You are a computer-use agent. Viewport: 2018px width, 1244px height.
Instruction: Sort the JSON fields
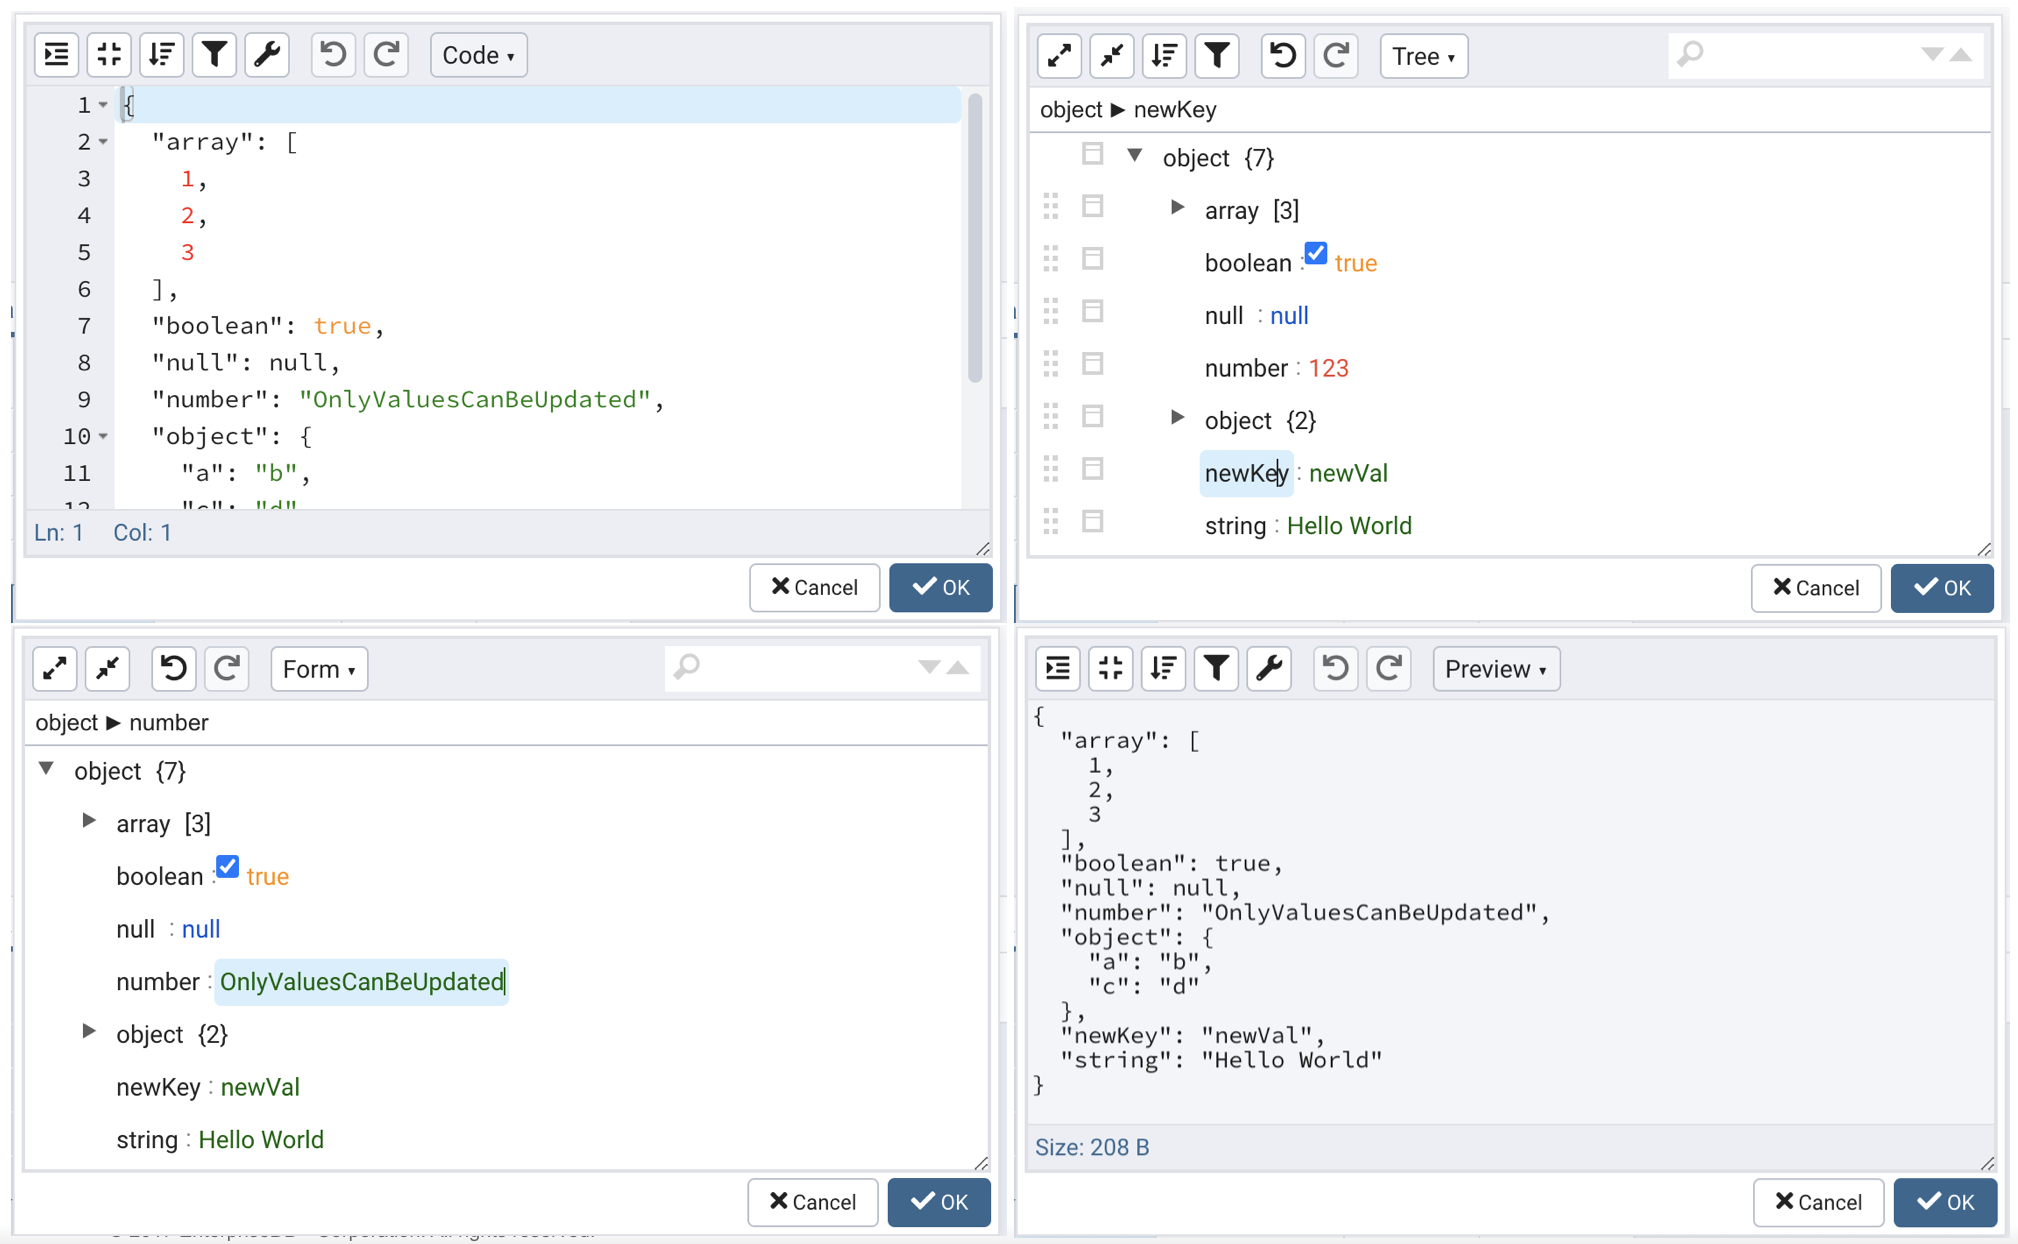(161, 55)
